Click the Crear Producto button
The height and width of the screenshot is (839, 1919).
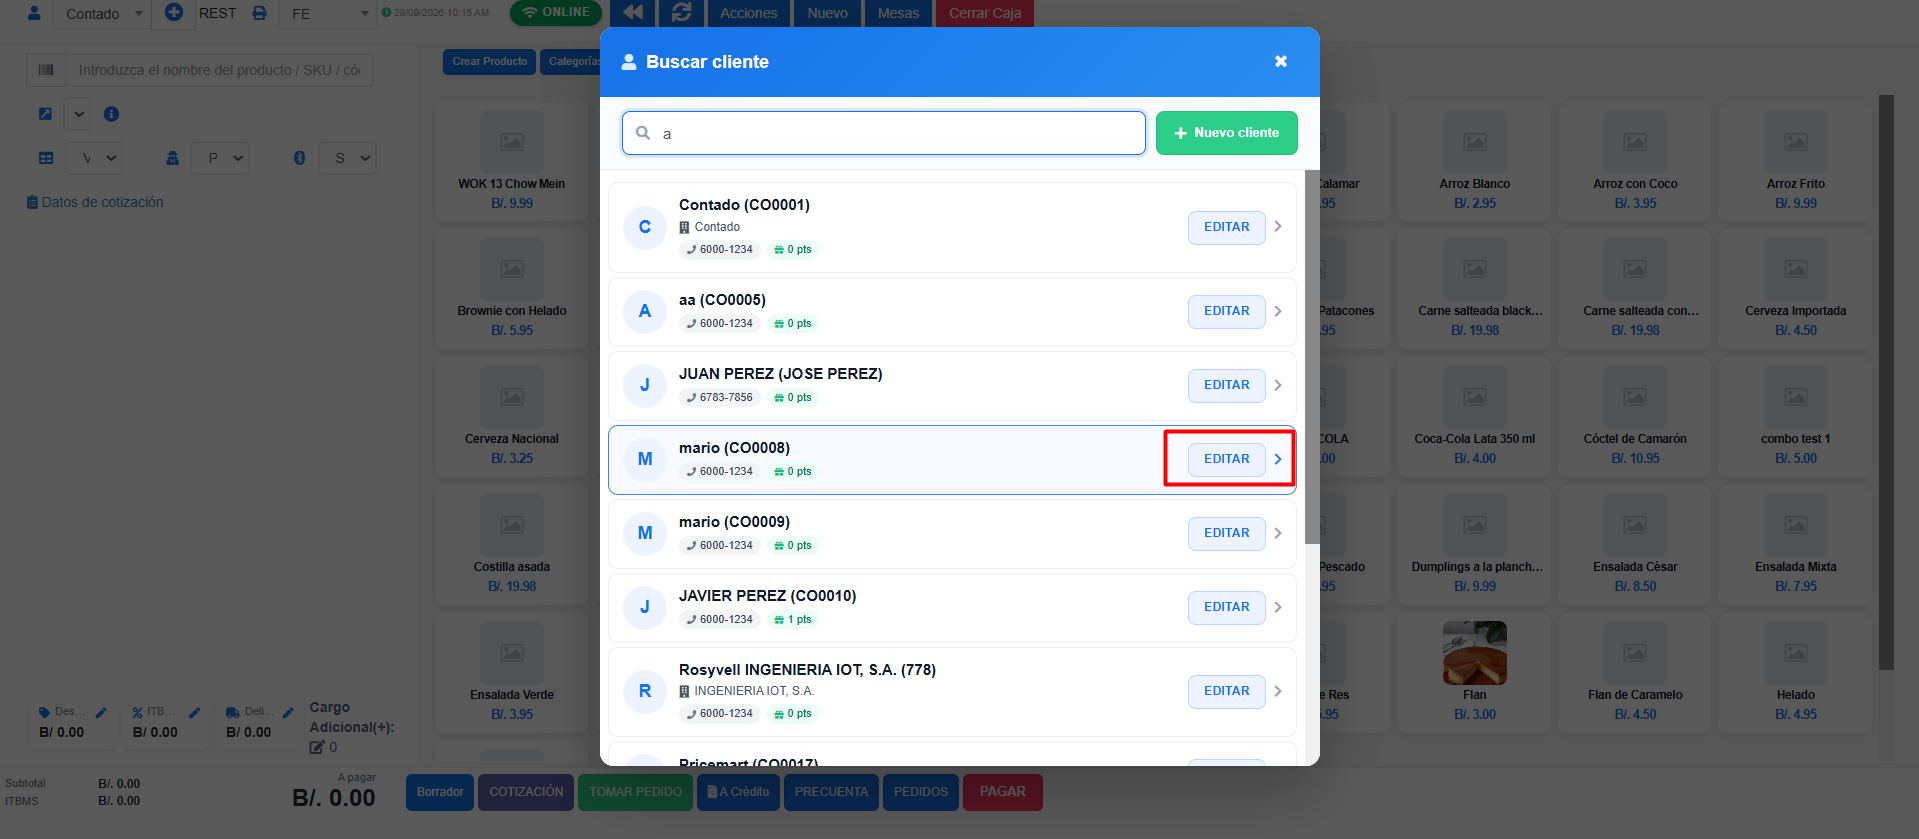[489, 62]
